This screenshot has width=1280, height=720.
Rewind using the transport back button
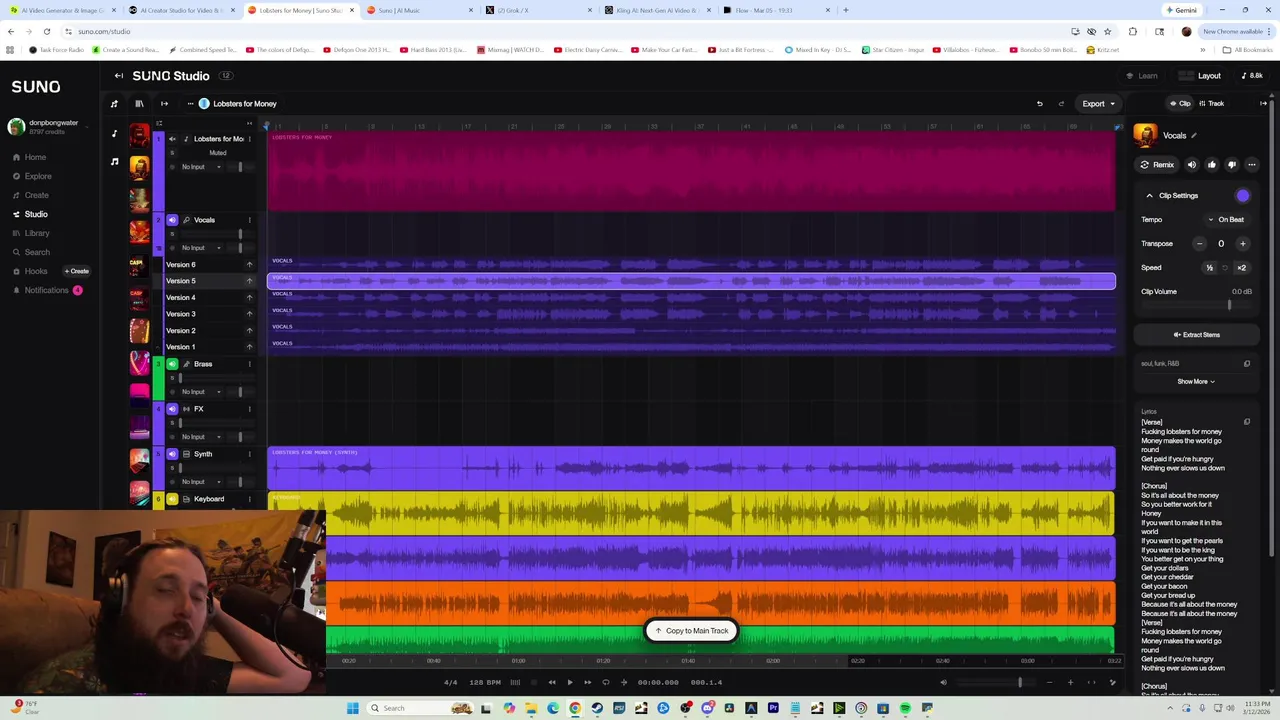[x=552, y=682]
